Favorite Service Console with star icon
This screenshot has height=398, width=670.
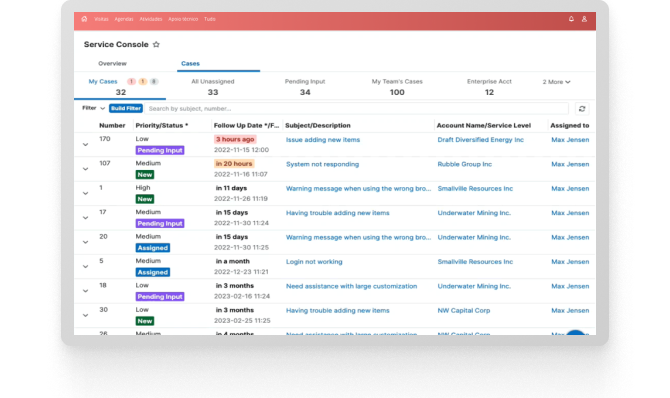(x=156, y=44)
